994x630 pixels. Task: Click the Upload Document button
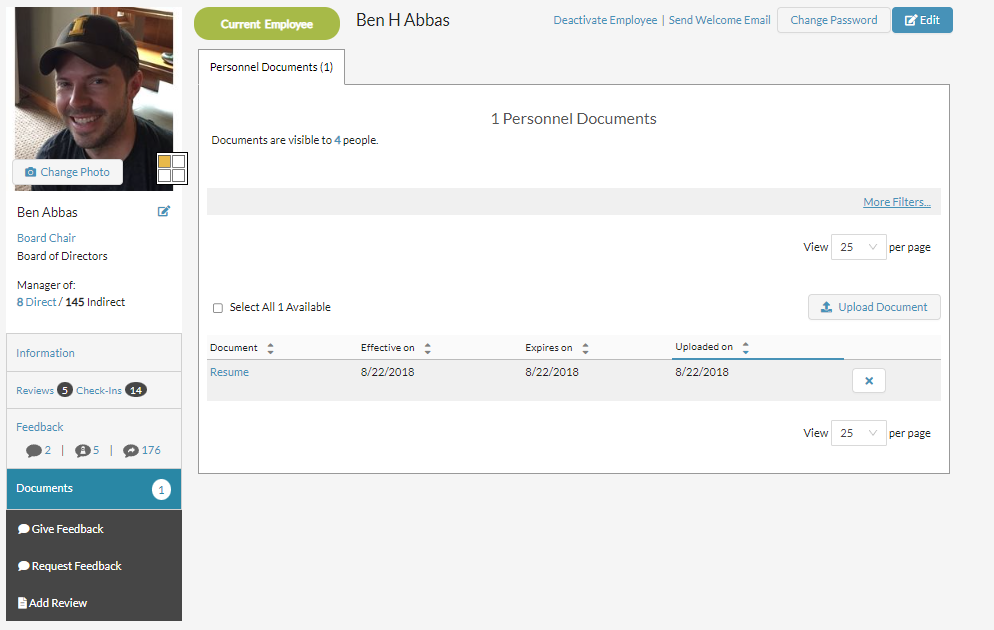click(874, 307)
